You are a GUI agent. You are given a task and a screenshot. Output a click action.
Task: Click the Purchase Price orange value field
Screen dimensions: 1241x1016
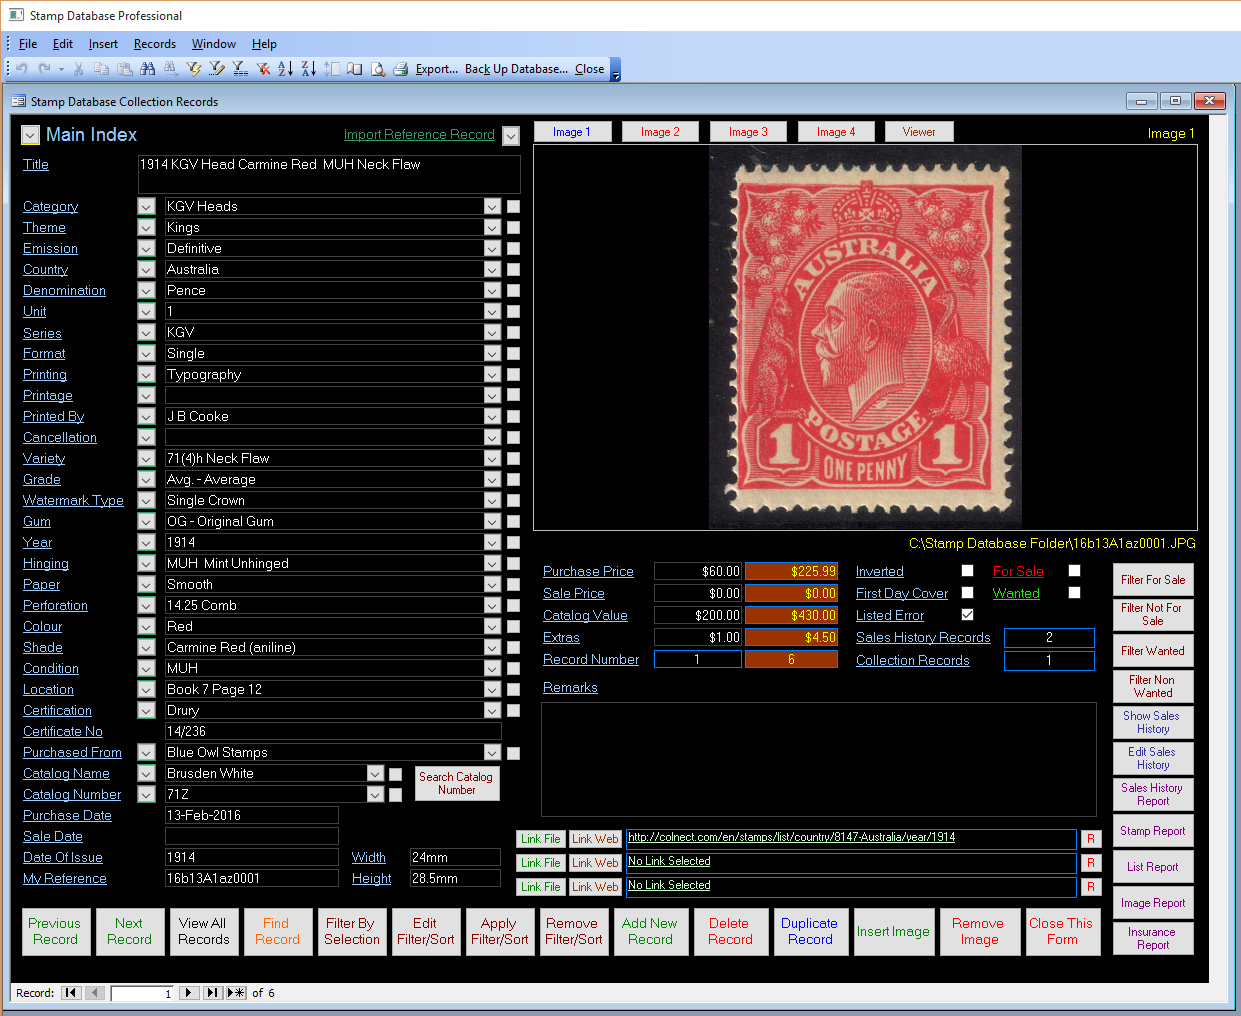click(x=791, y=571)
